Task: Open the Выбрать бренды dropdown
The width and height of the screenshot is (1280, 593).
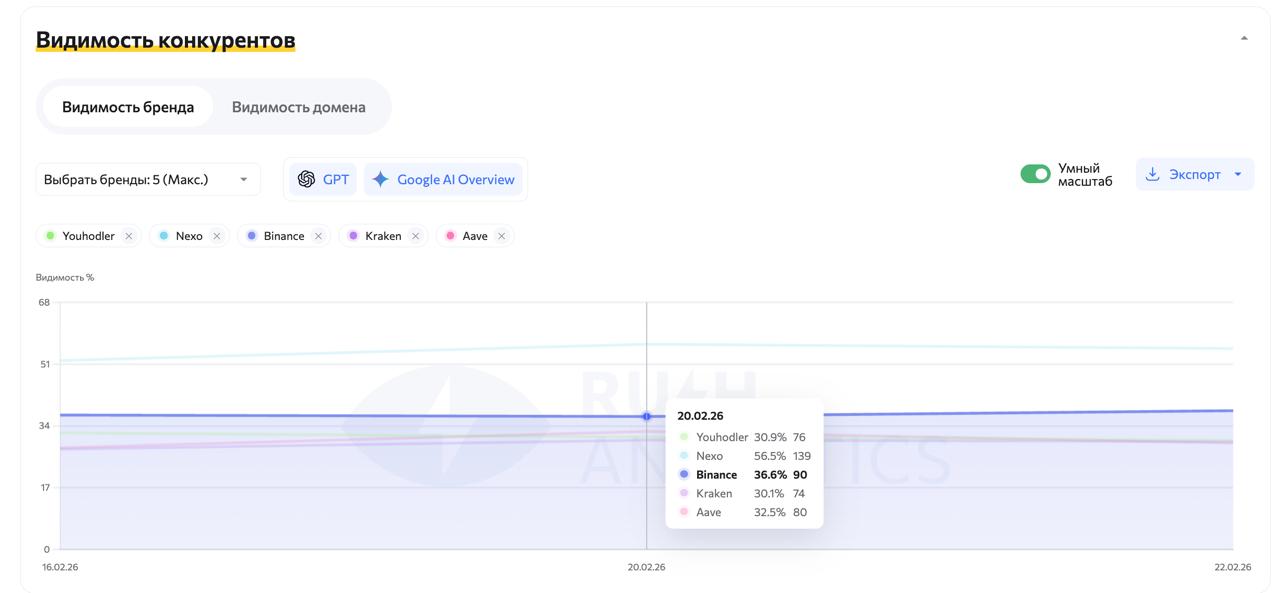Action: coord(147,180)
